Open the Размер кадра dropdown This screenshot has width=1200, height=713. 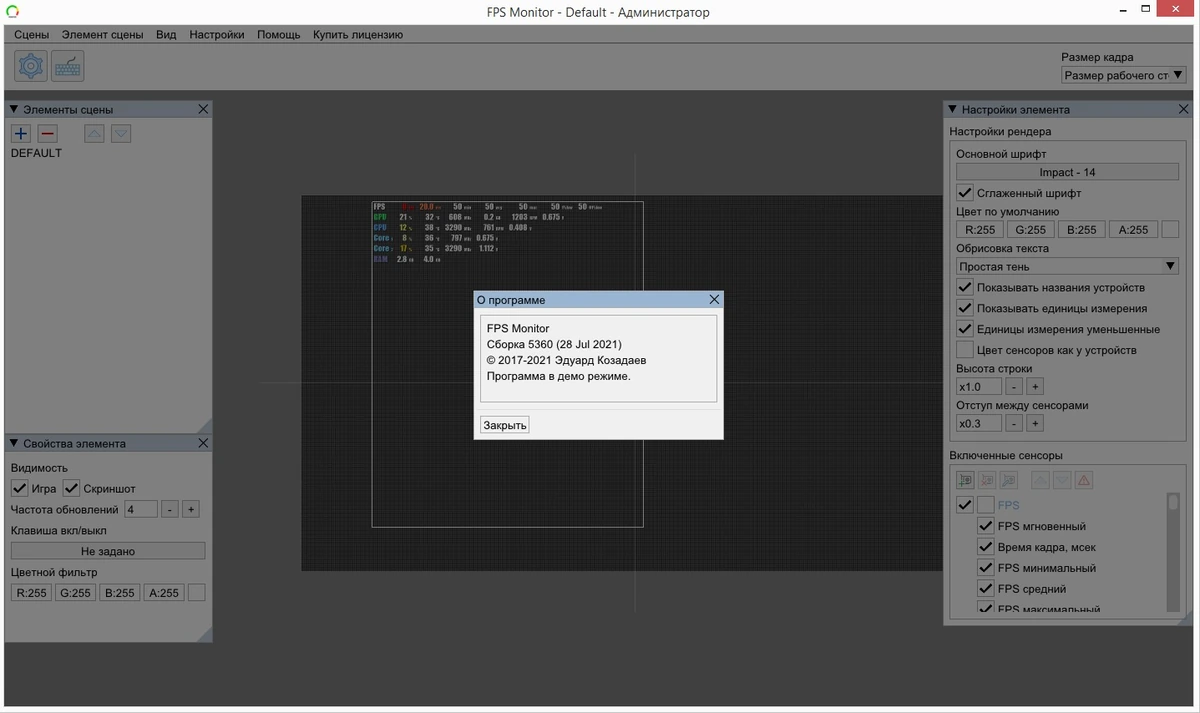click(x=1124, y=75)
